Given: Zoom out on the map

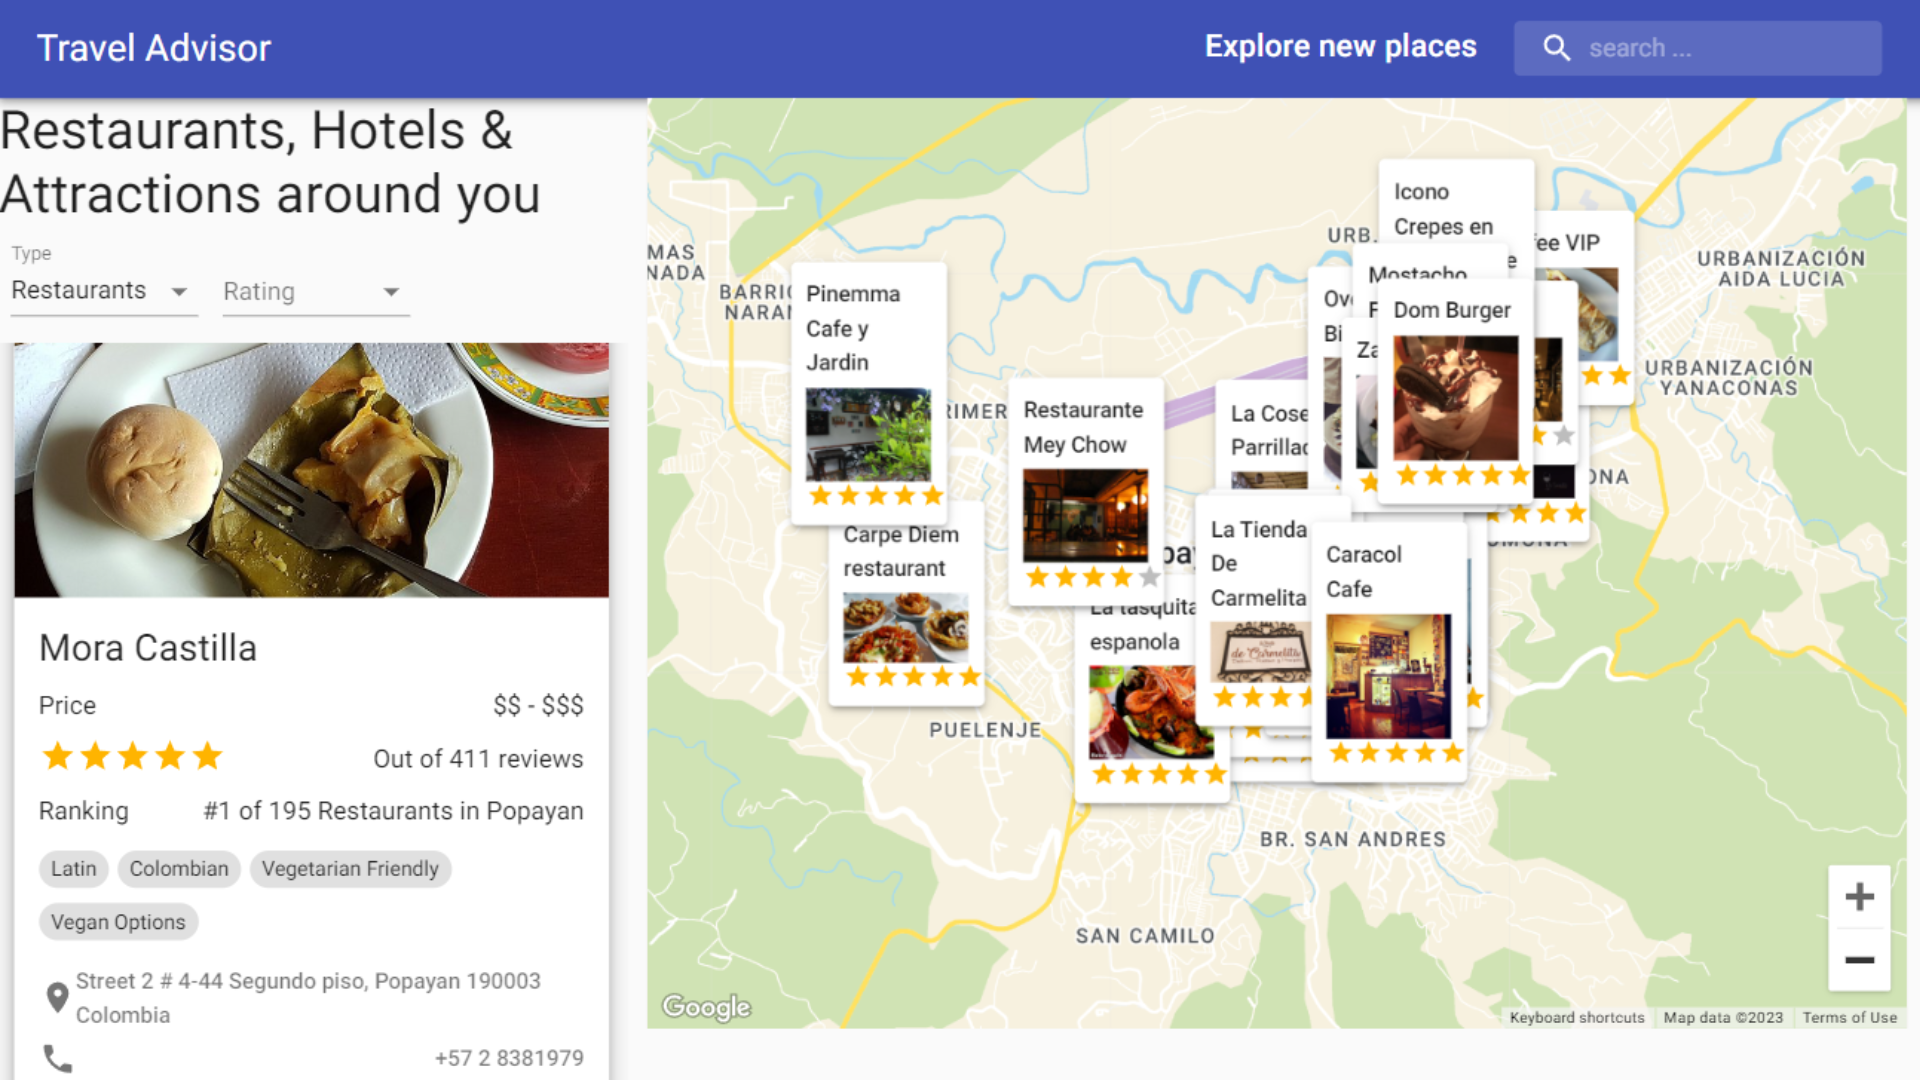Looking at the screenshot, I should [1859, 960].
